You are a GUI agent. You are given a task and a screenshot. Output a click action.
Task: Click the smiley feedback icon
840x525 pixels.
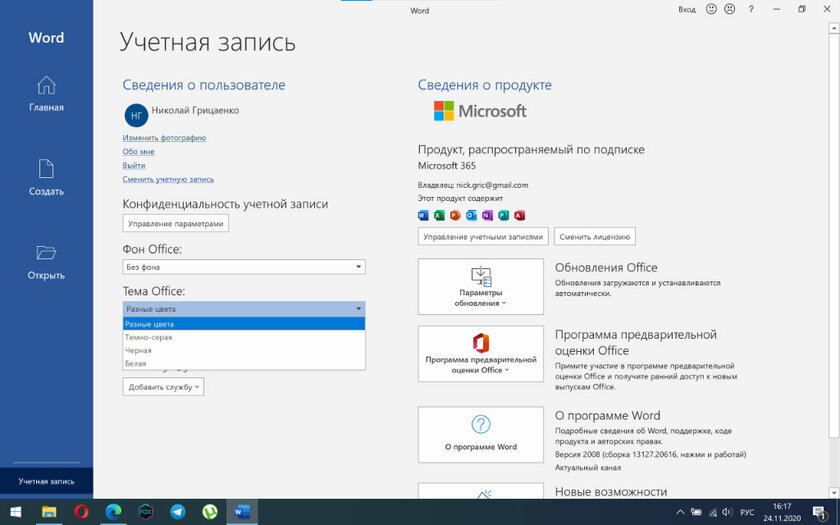click(711, 9)
